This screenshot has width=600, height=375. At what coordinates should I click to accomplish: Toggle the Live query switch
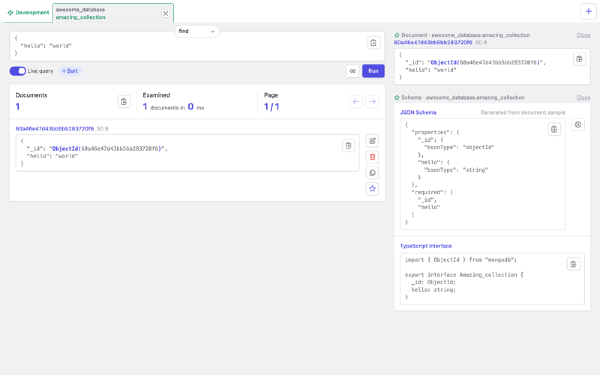click(18, 71)
